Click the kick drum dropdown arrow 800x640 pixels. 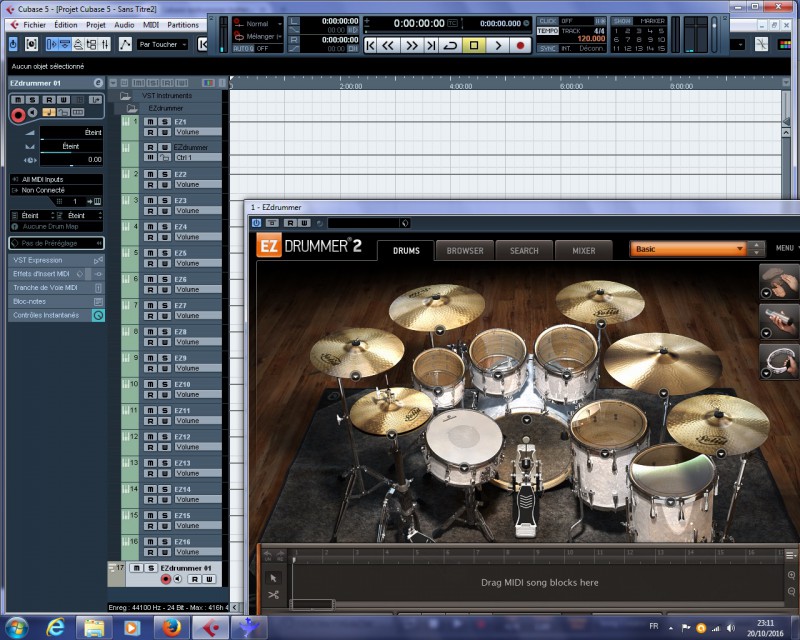527,420
